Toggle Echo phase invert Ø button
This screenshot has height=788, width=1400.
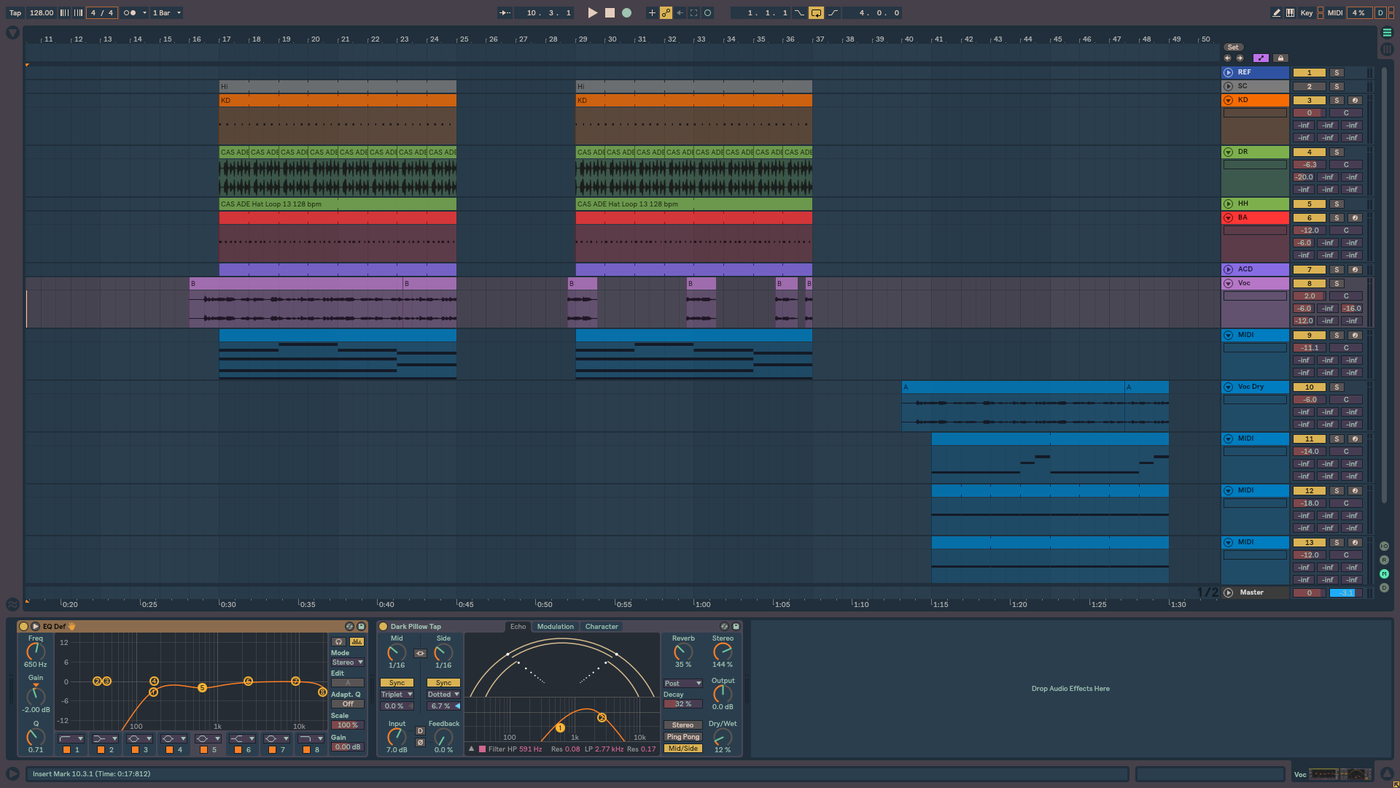pos(421,742)
